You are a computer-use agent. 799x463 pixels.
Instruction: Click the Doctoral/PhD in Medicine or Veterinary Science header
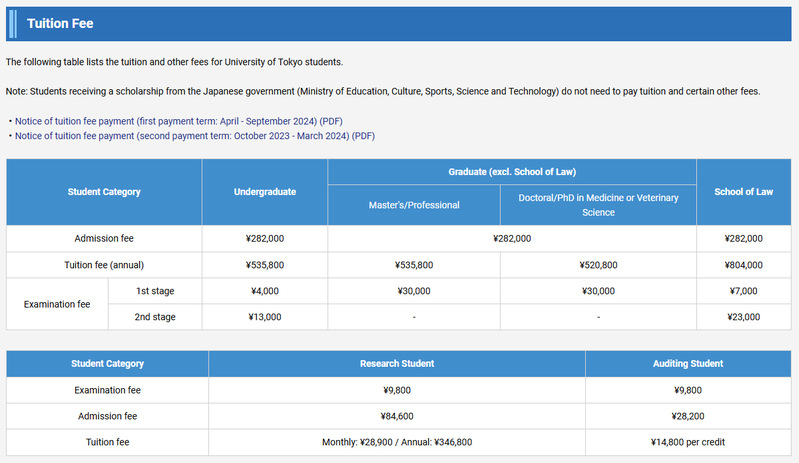tap(598, 205)
